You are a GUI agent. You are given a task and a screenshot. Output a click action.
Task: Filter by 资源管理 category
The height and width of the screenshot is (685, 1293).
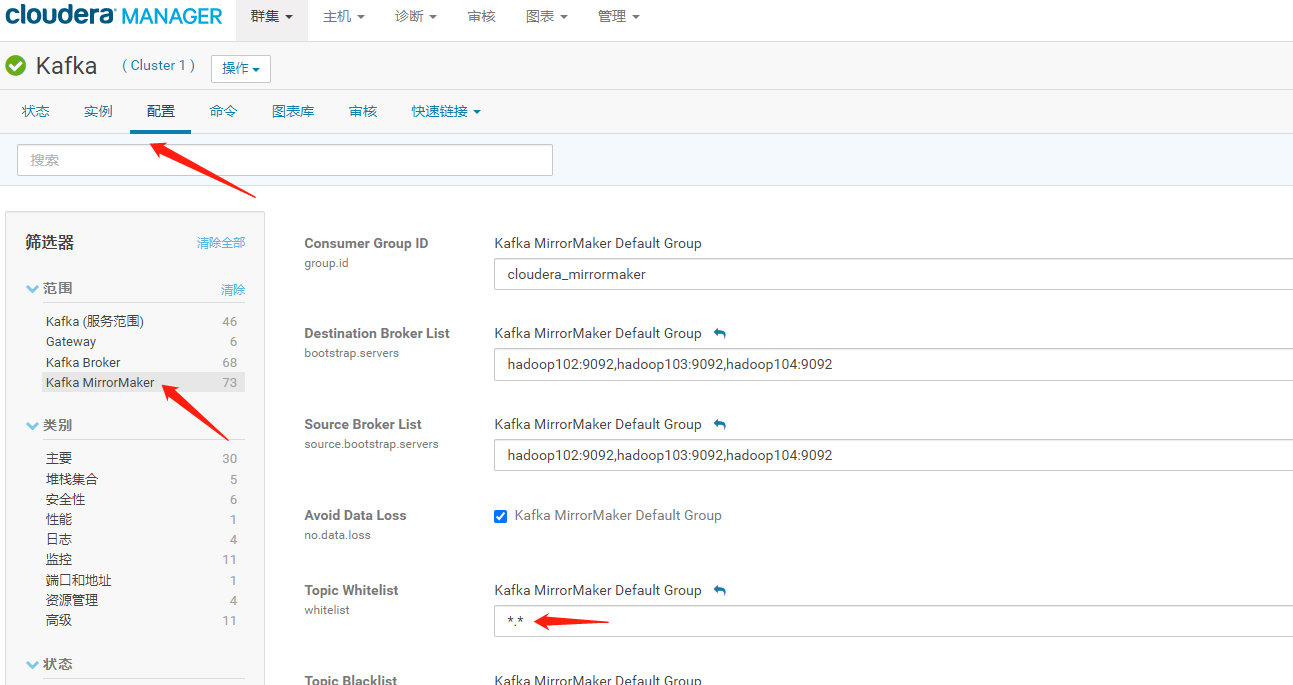72,600
